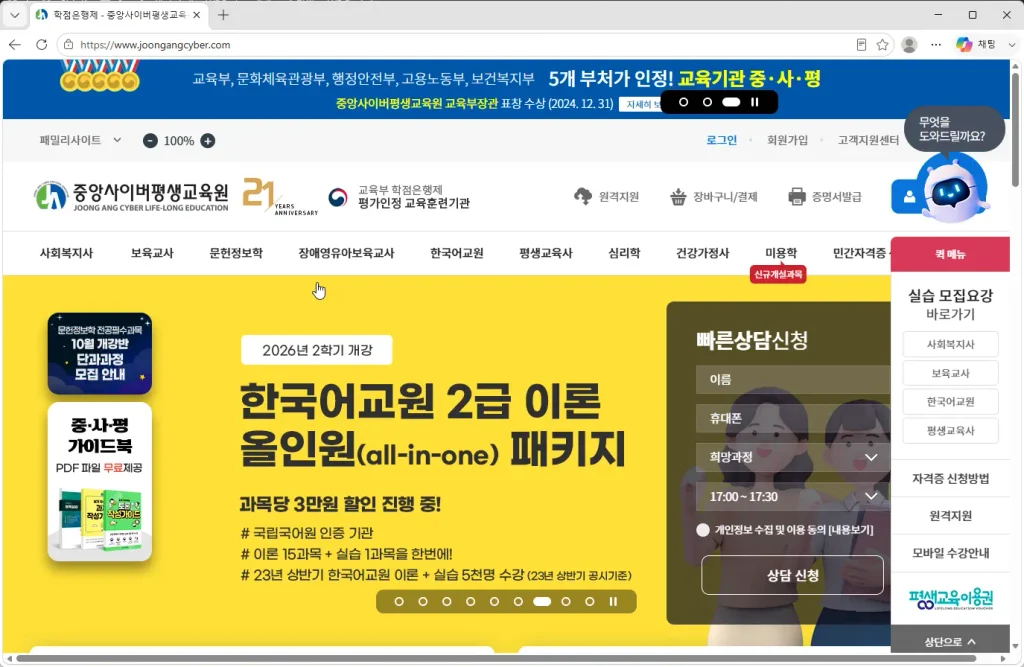Screen dimensions: 1024x667
Task: Decrease page zoom with minus icon
Action: point(150,140)
